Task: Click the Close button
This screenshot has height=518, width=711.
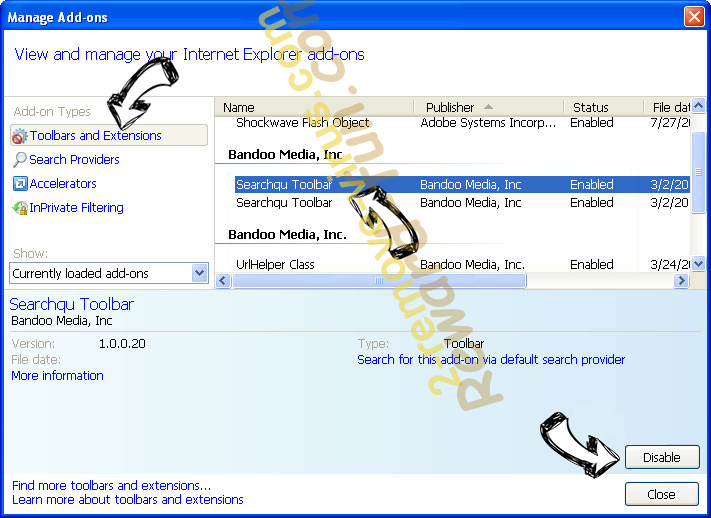Action: [662, 494]
